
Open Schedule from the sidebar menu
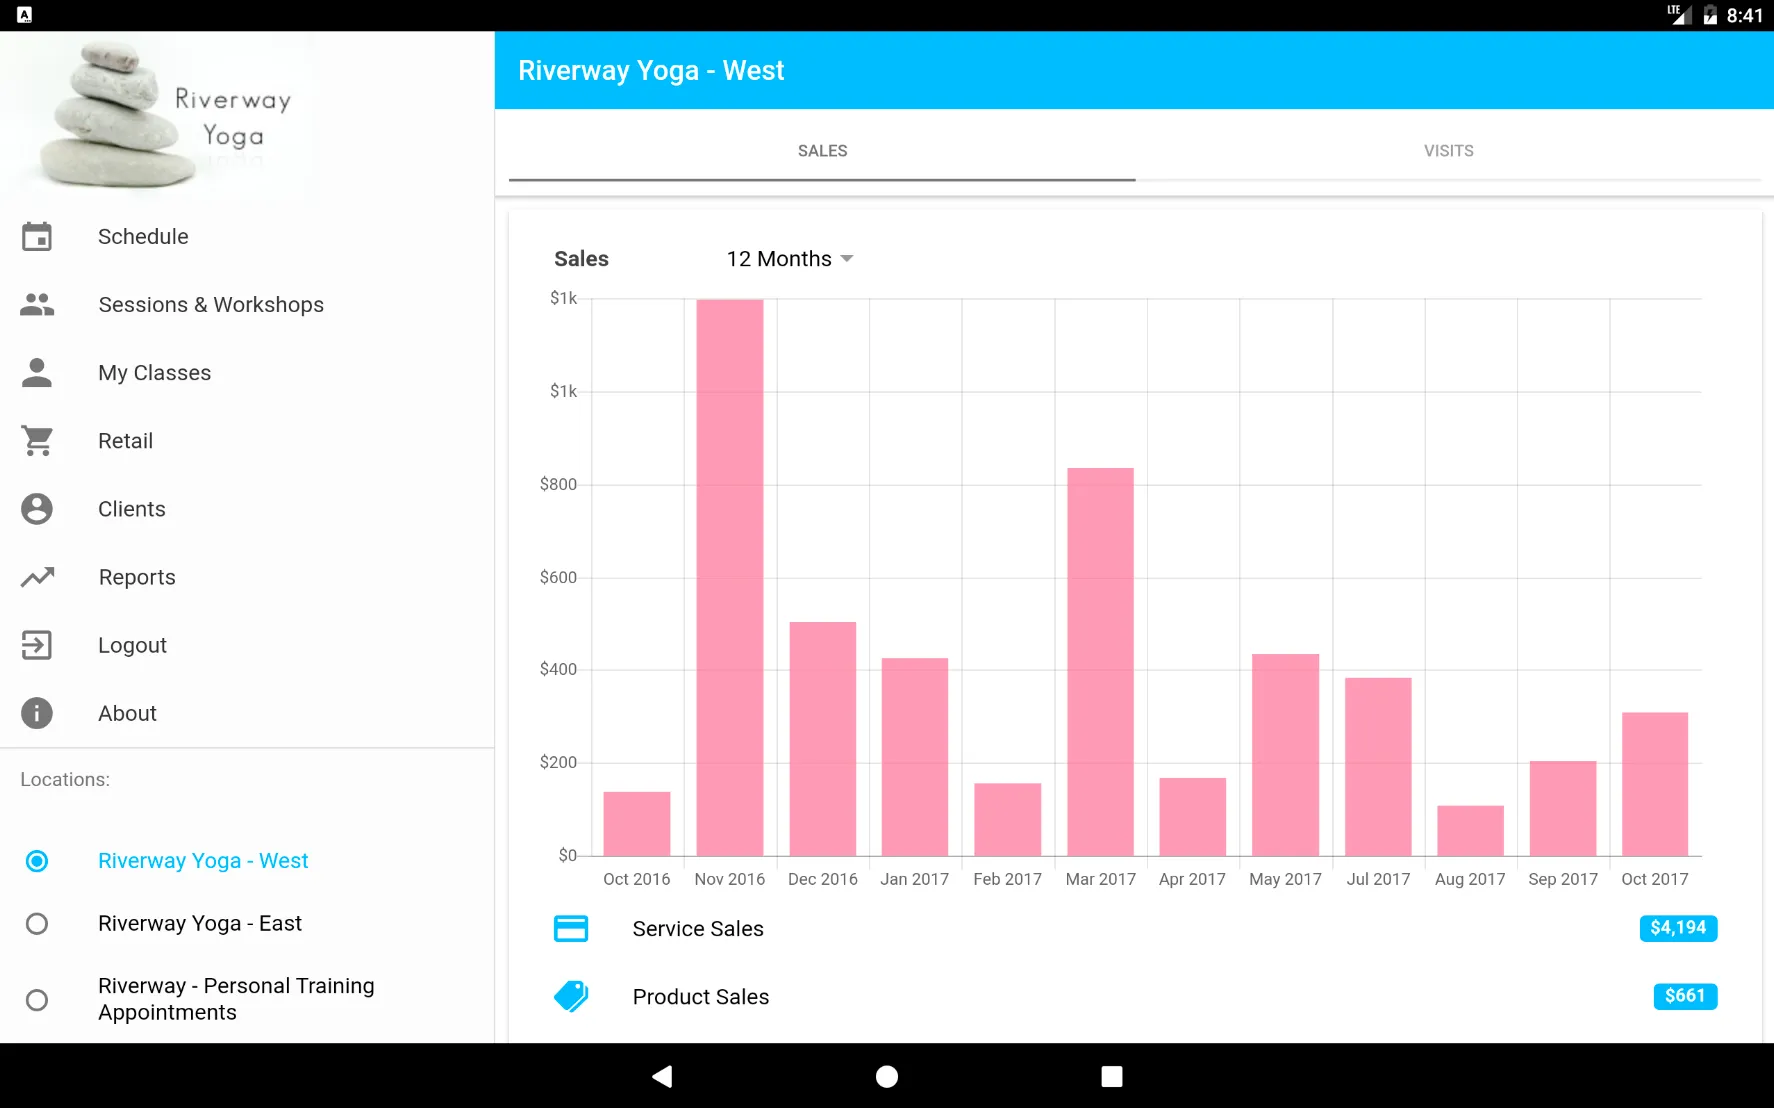pos(247,237)
